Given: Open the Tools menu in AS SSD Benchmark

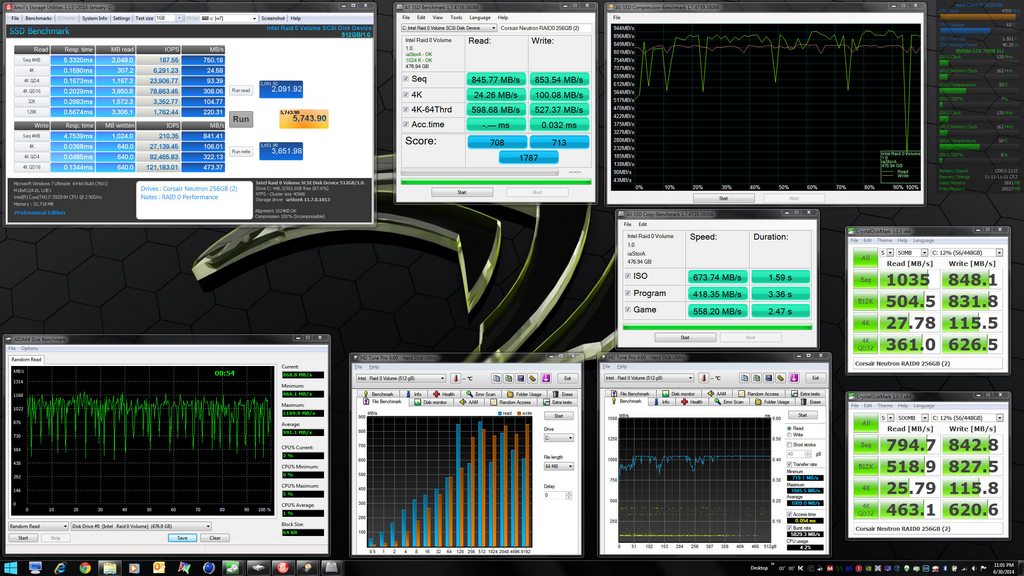Looking at the screenshot, I should point(456,18).
